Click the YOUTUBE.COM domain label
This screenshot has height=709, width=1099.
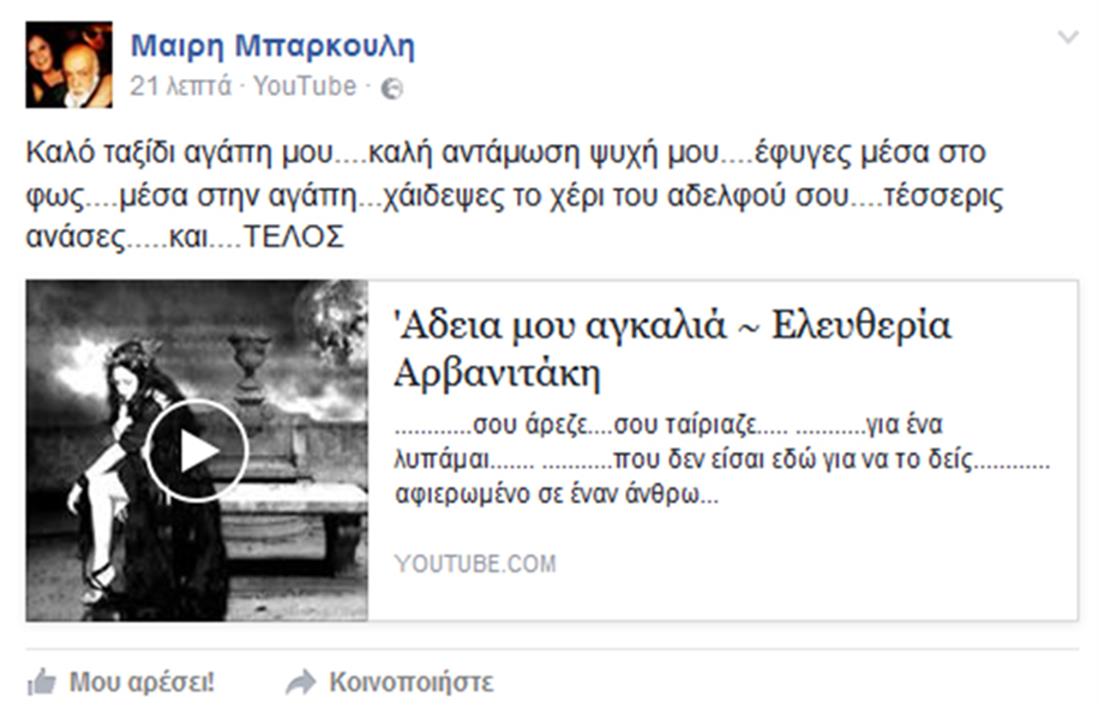475,563
